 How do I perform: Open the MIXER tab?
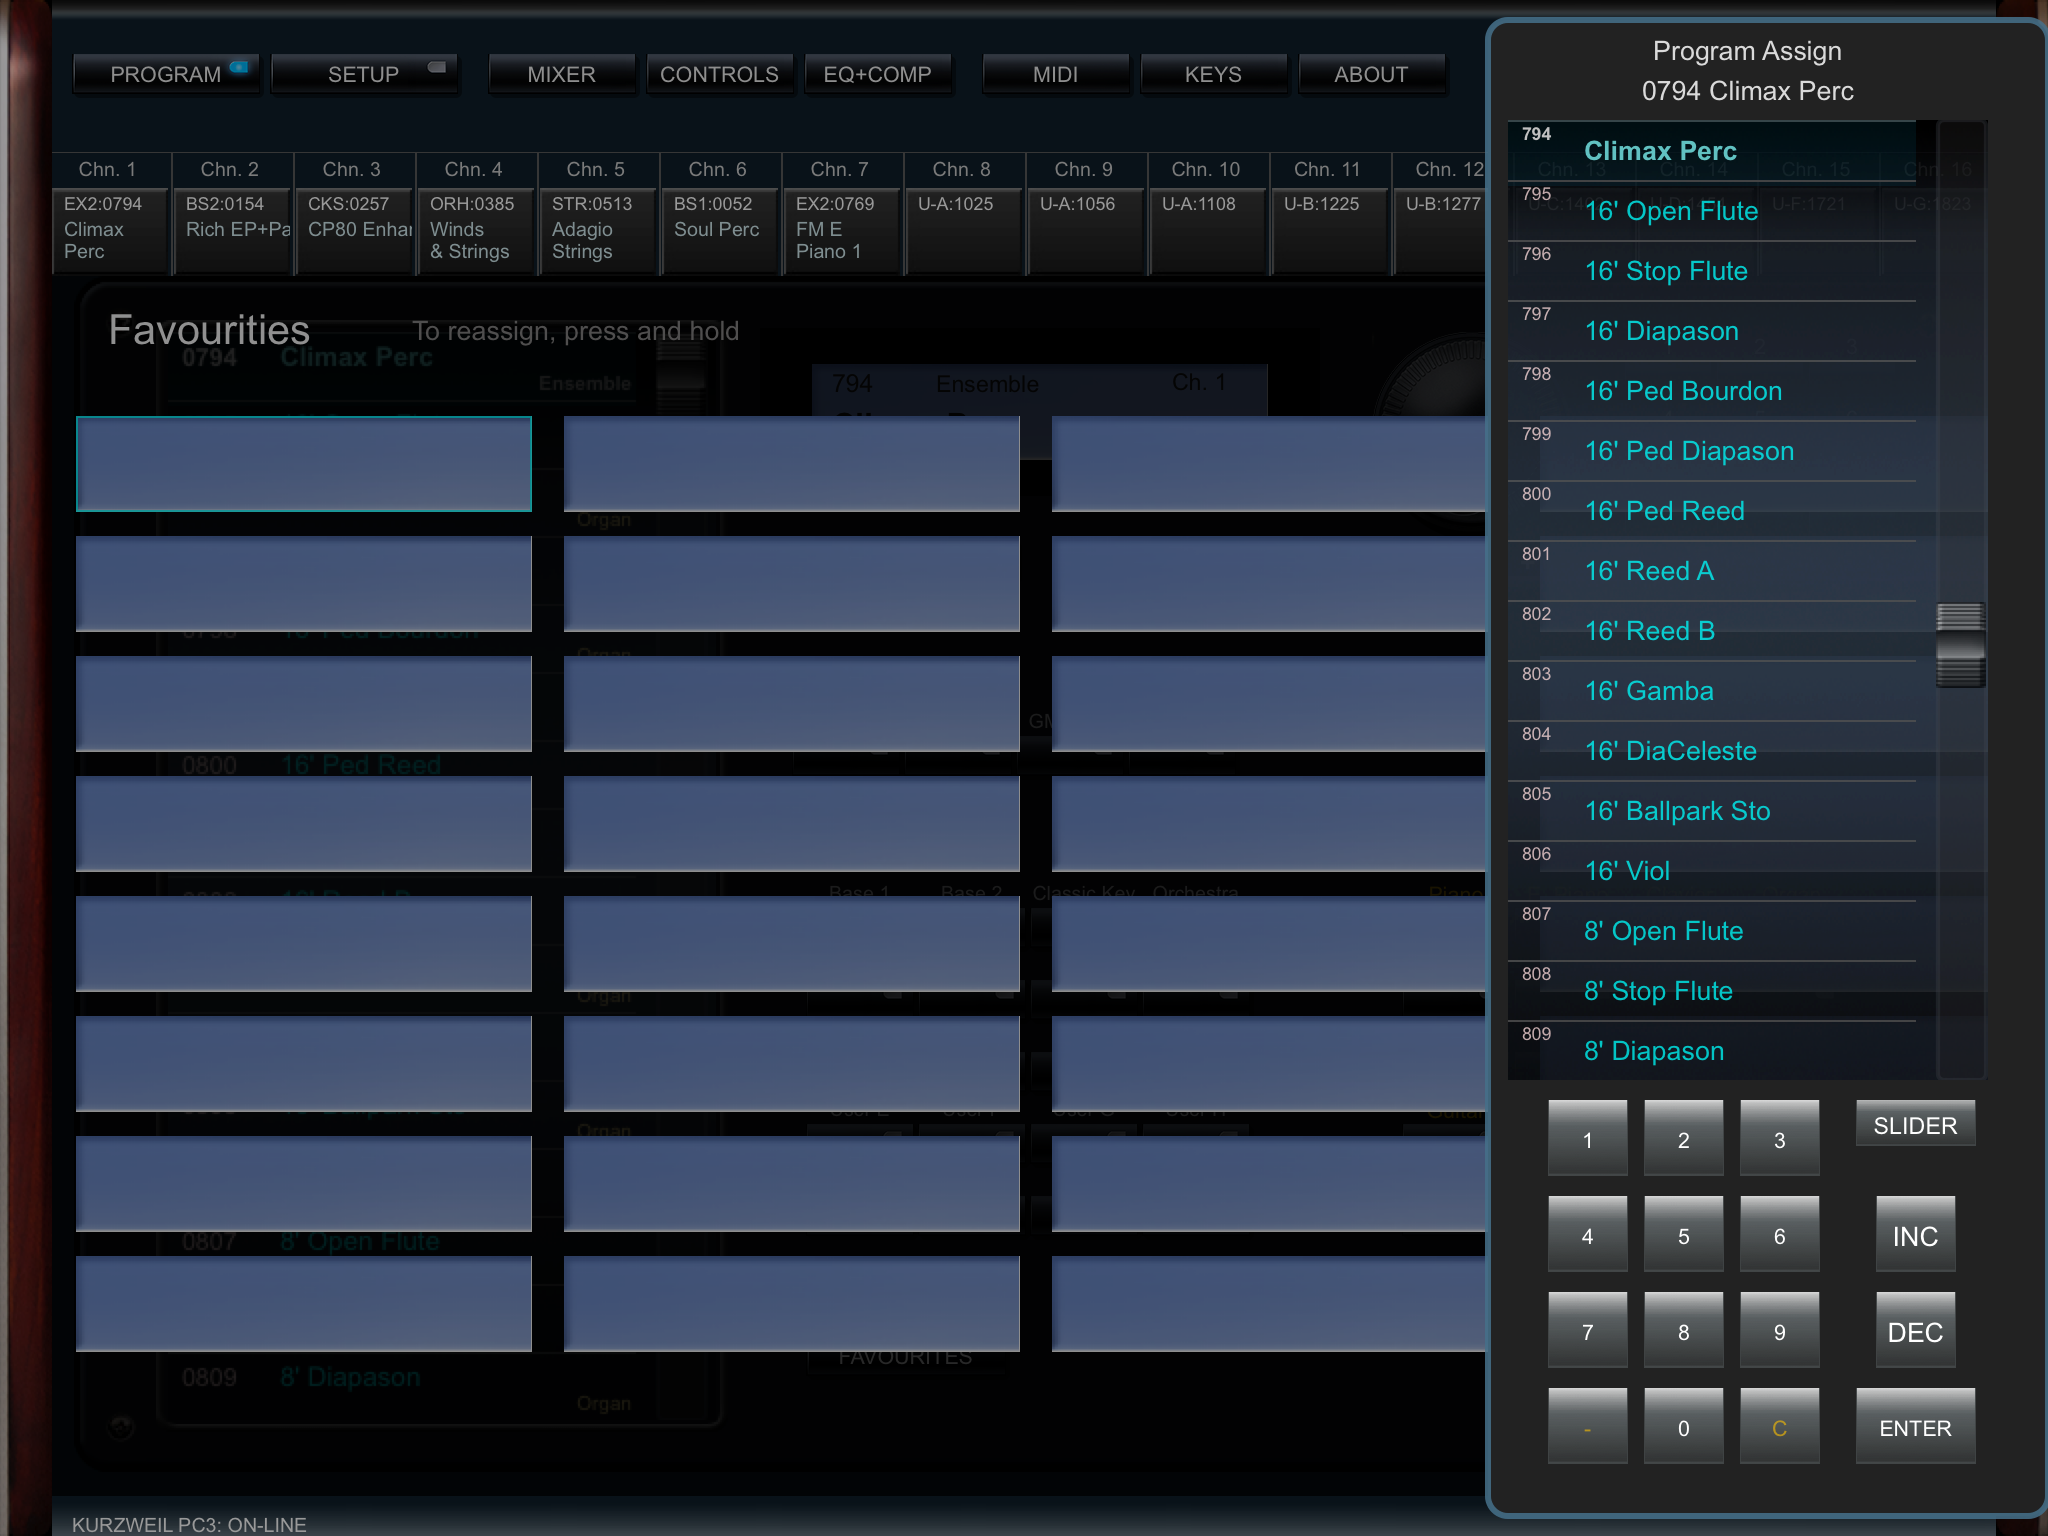click(x=561, y=74)
